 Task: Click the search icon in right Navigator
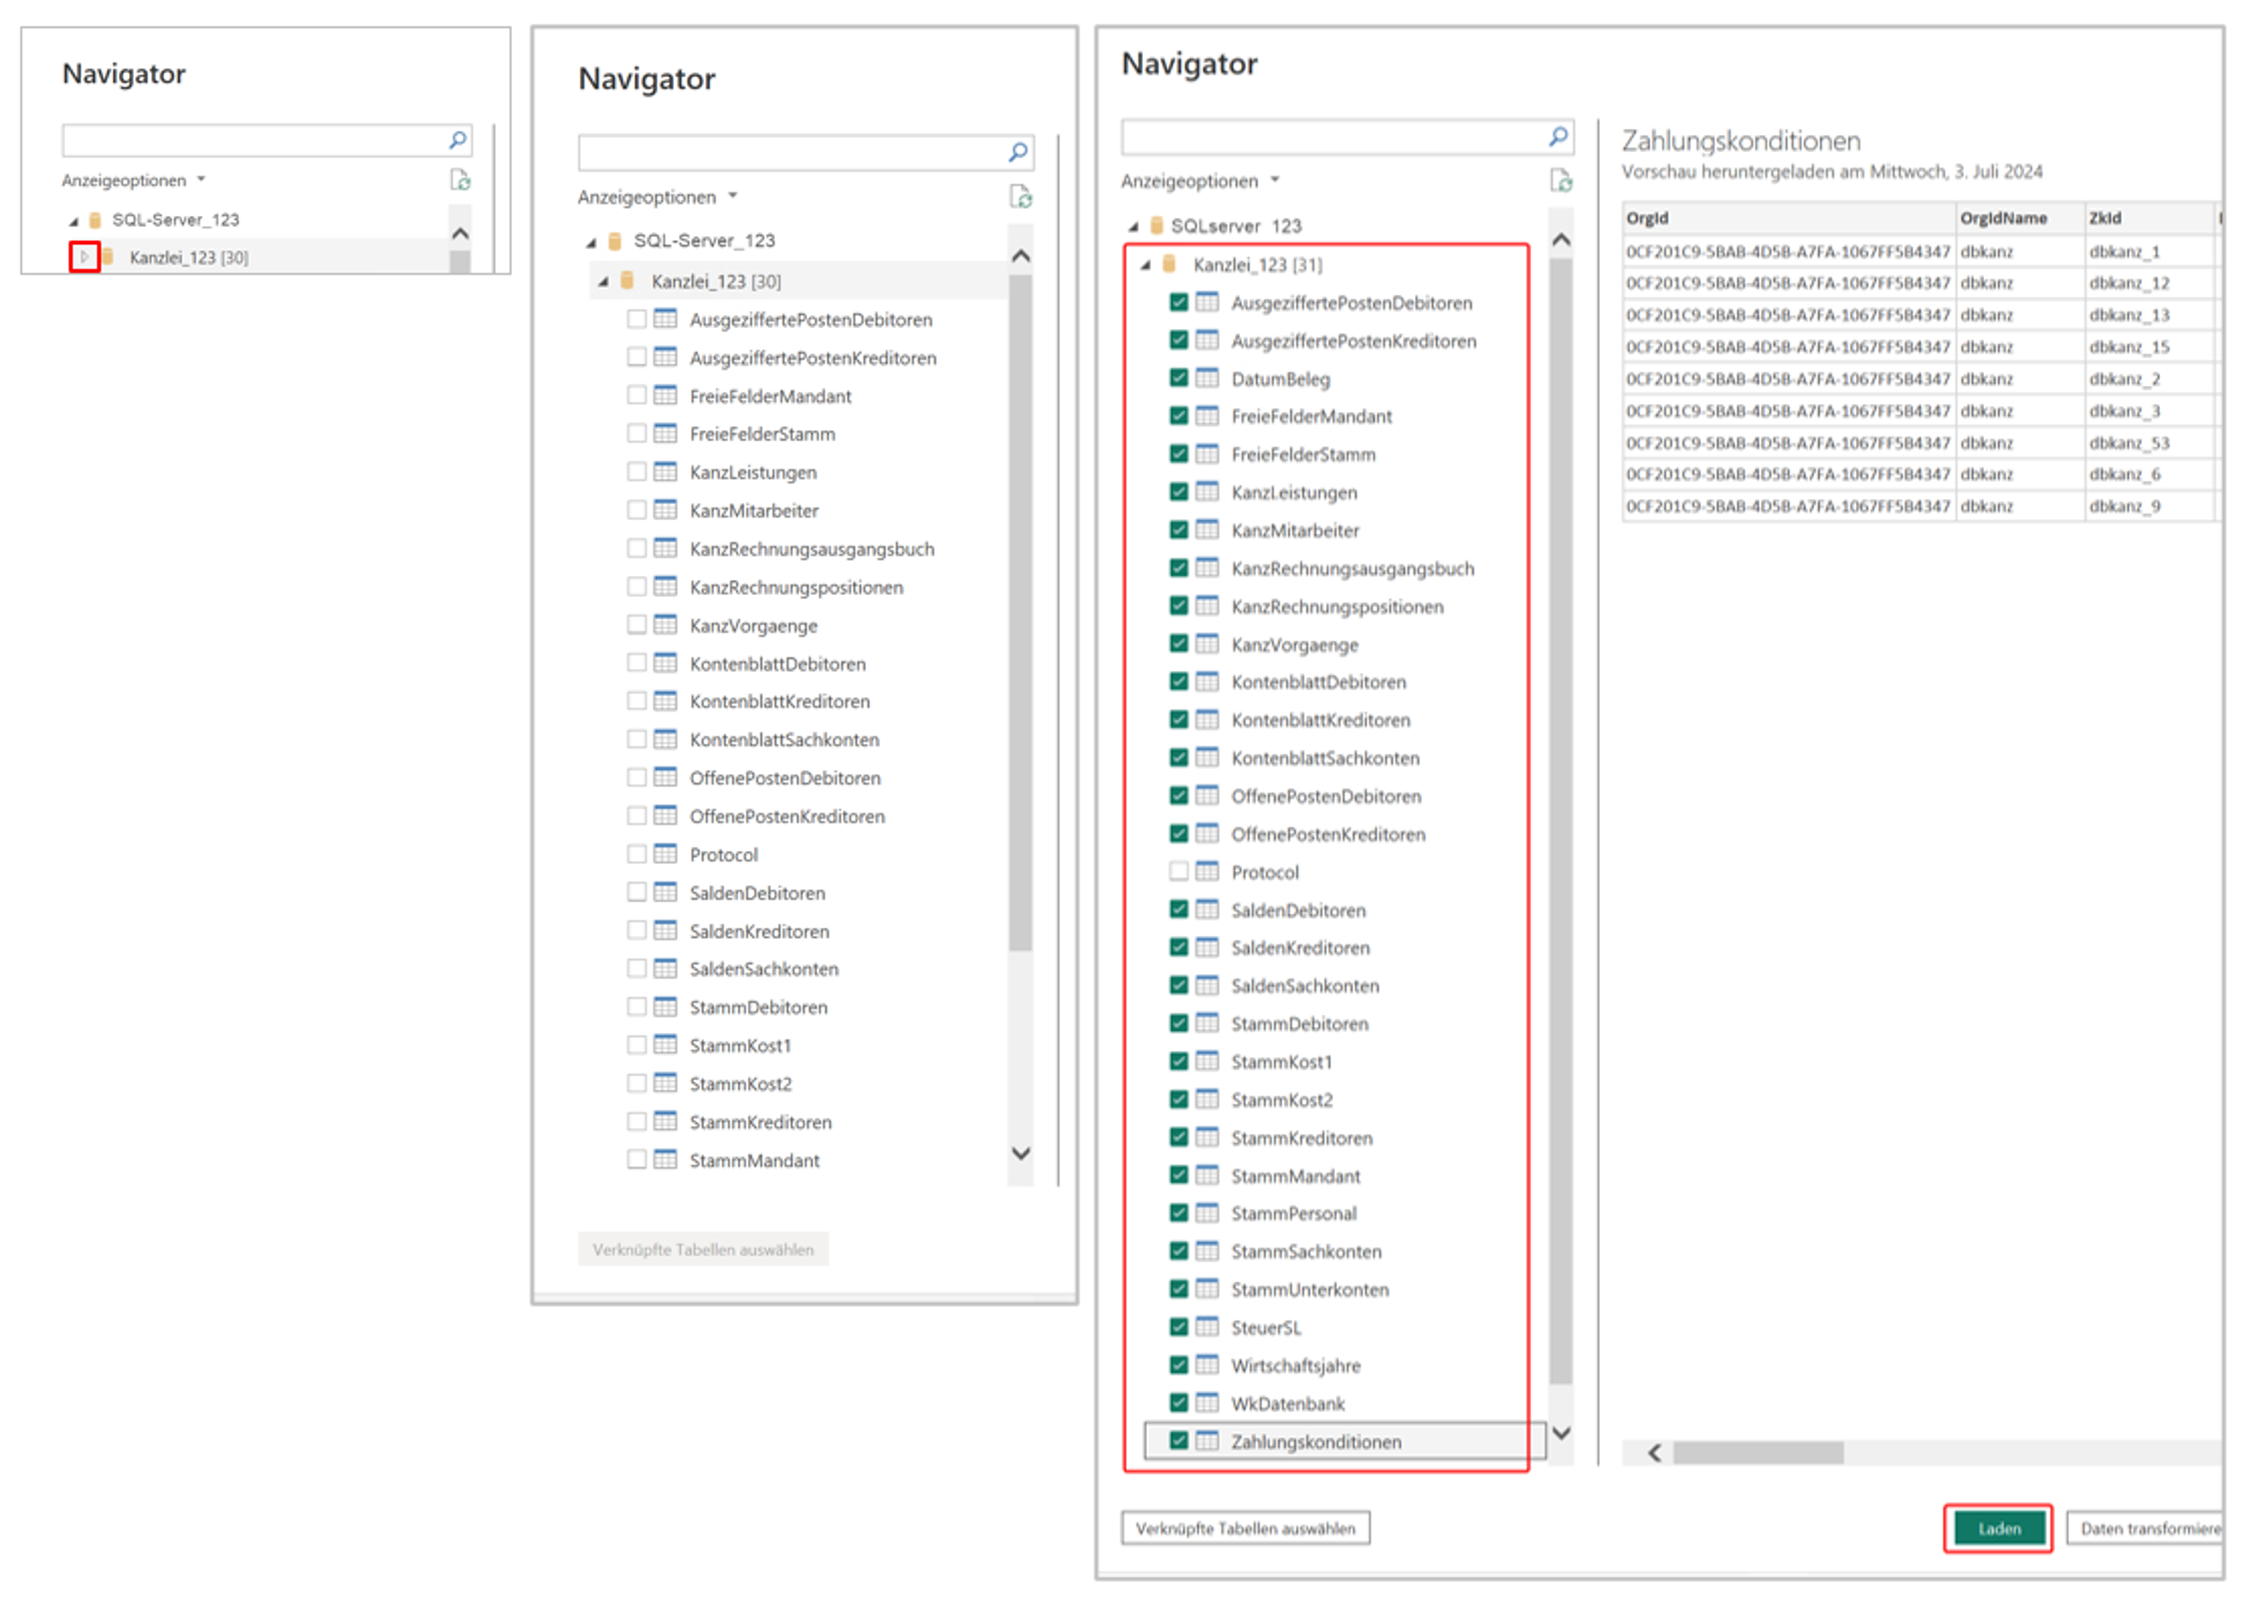point(1558,137)
